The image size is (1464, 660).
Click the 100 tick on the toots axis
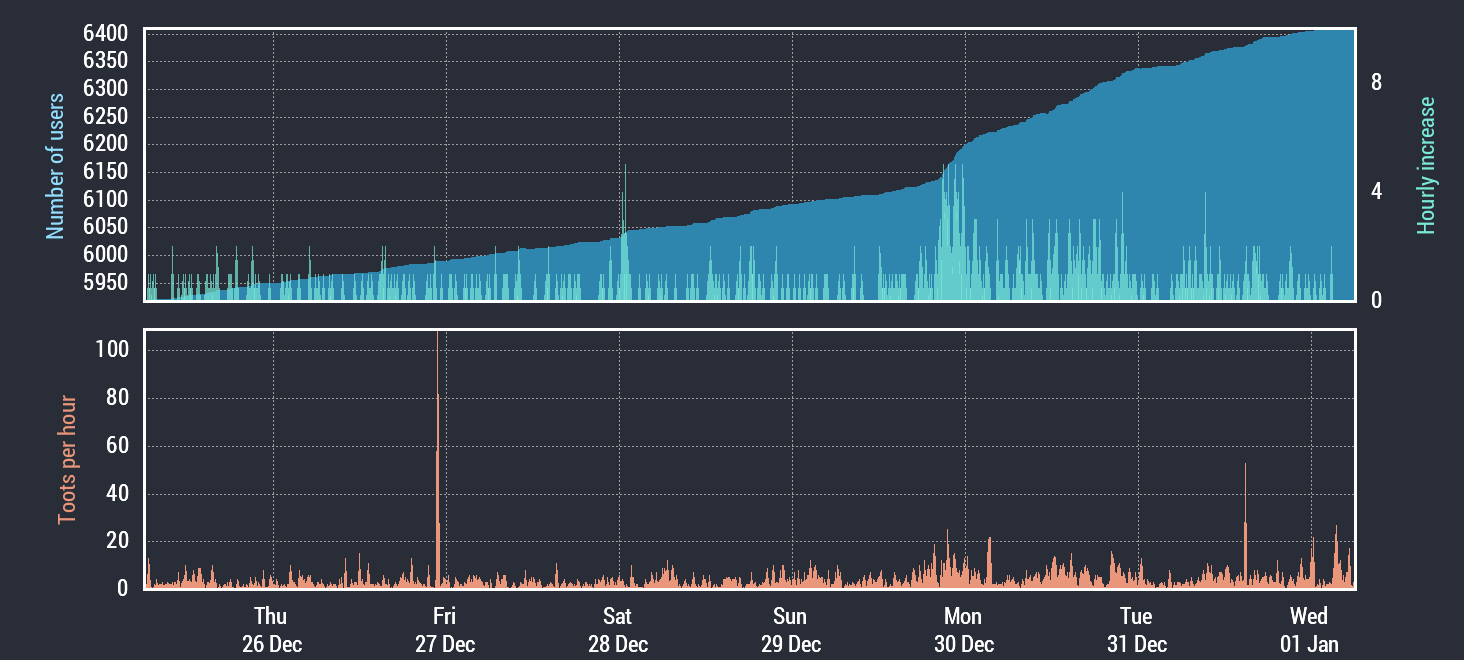(112, 350)
